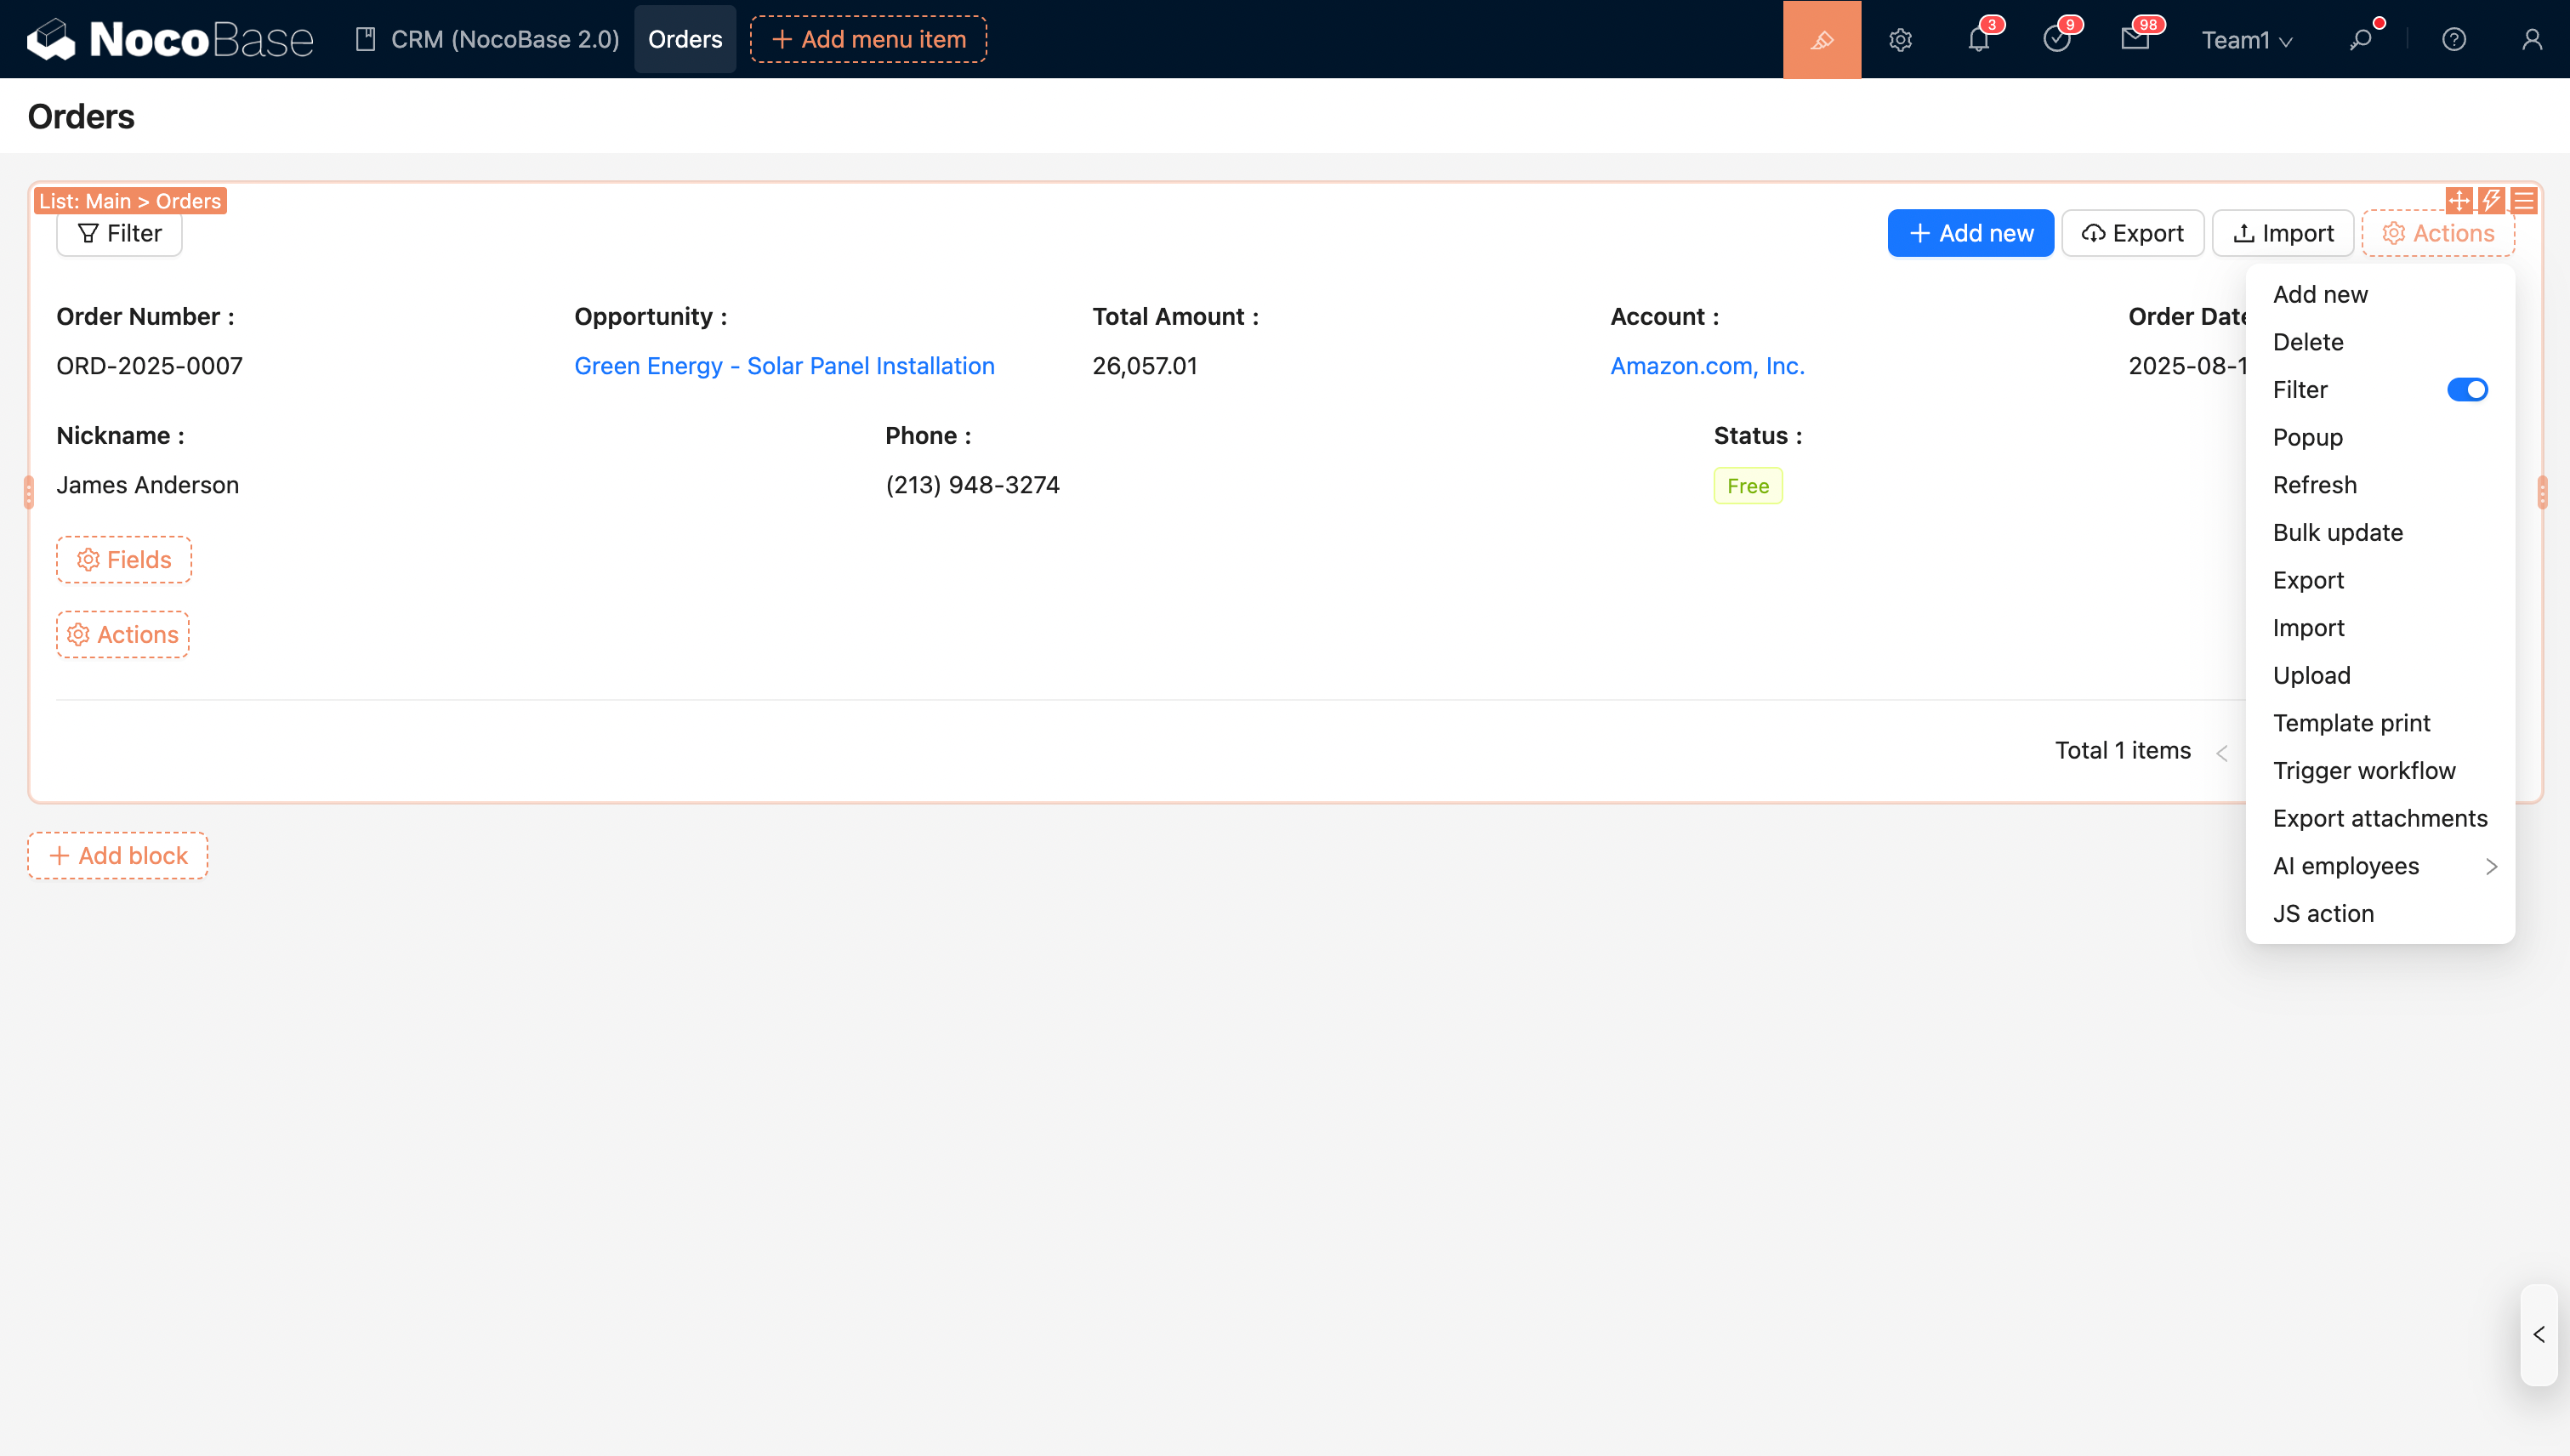2570x1456 pixels.
Task: Click the help question mark icon
Action: [2453, 39]
